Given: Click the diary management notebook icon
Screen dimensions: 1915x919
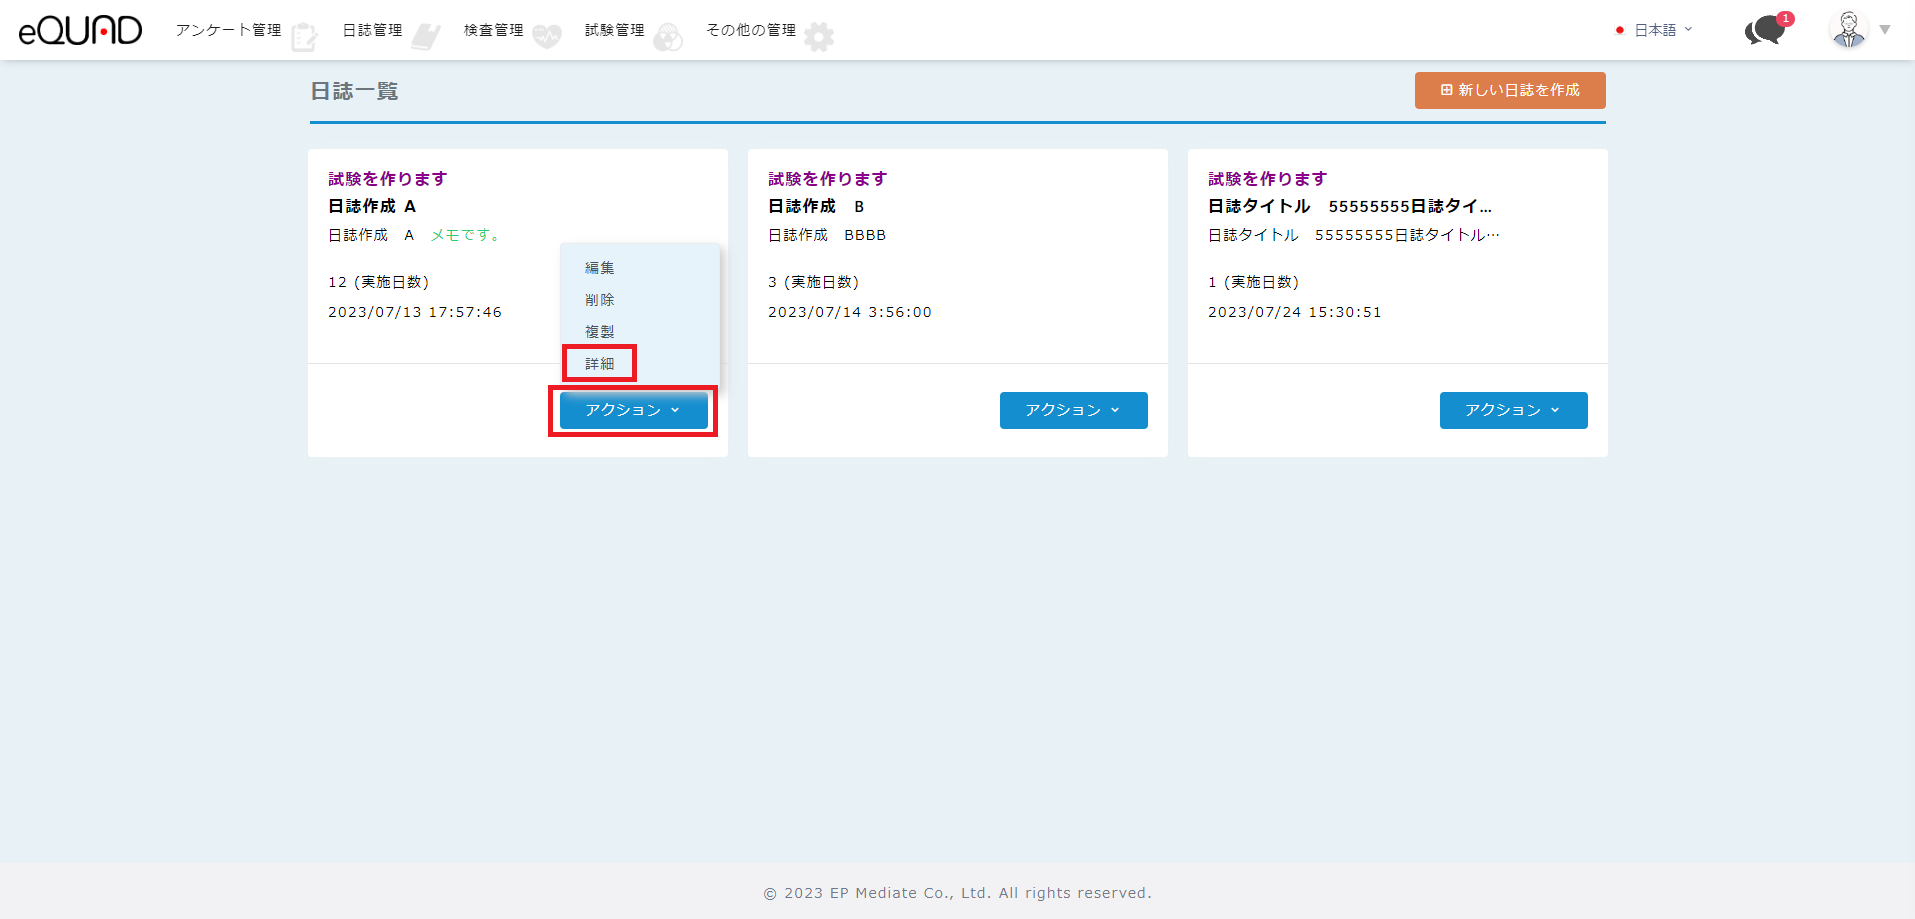Looking at the screenshot, I should click(x=425, y=37).
